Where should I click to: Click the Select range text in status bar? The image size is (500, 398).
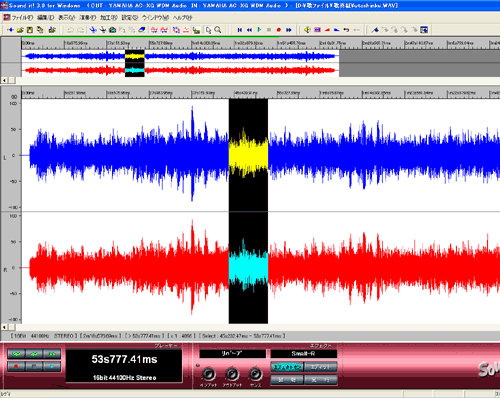pos(242,336)
